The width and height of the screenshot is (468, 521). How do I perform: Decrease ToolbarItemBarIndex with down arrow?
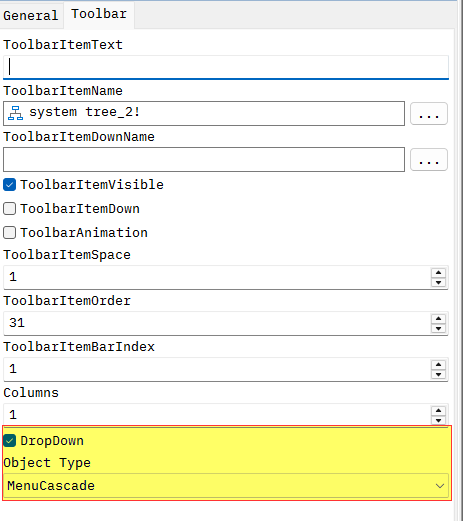pyautogui.click(x=438, y=374)
